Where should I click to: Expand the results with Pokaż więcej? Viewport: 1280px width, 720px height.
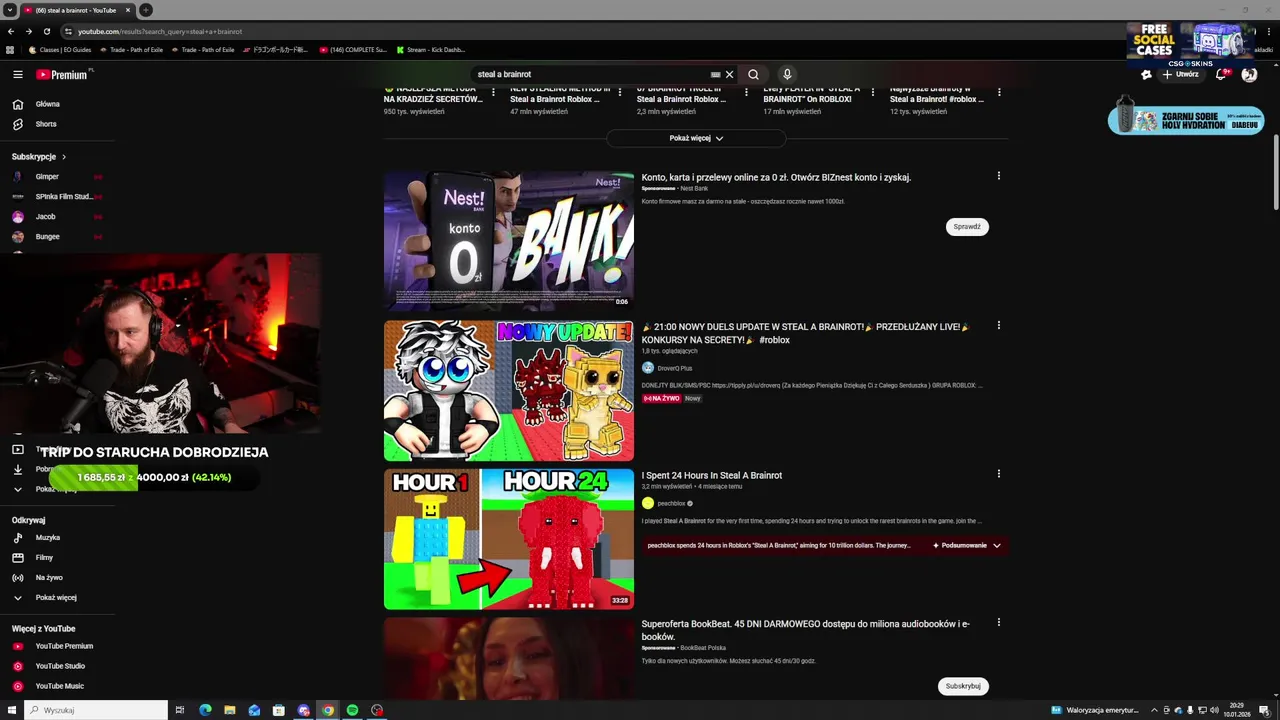pos(696,138)
